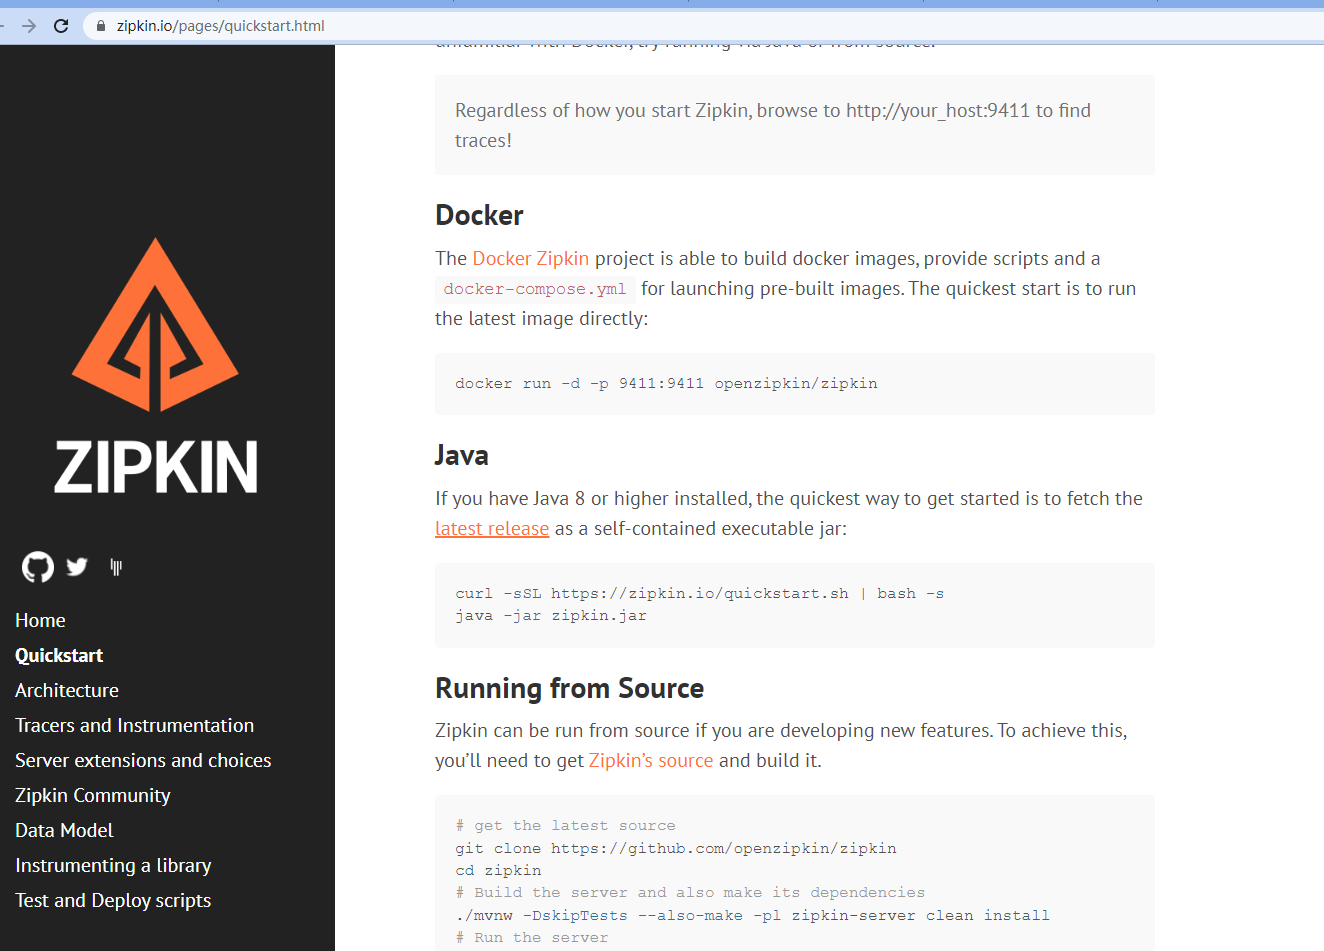Open the GitHub icon in sidebar
1324x951 pixels.
38,567
